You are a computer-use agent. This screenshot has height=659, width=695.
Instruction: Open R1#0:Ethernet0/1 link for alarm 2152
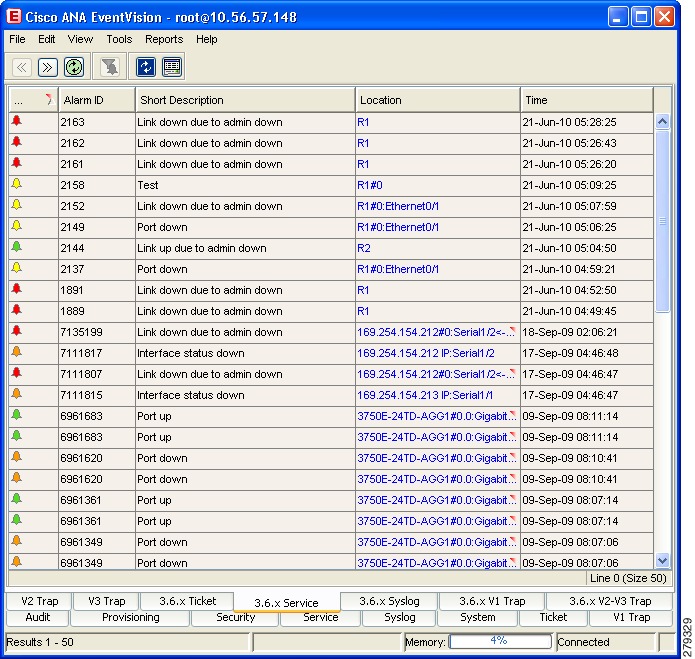click(398, 206)
